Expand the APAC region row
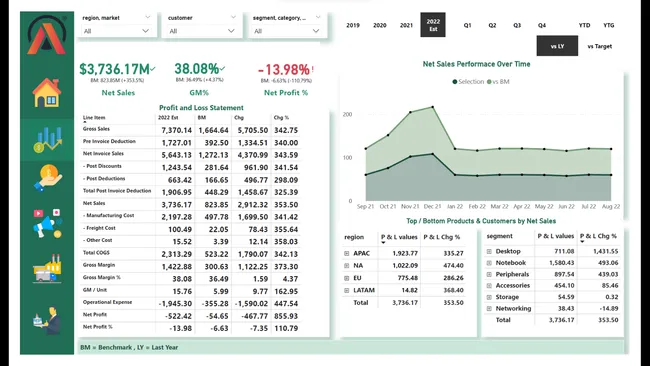The height and width of the screenshot is (366, 650). click(x=347, y=253)
